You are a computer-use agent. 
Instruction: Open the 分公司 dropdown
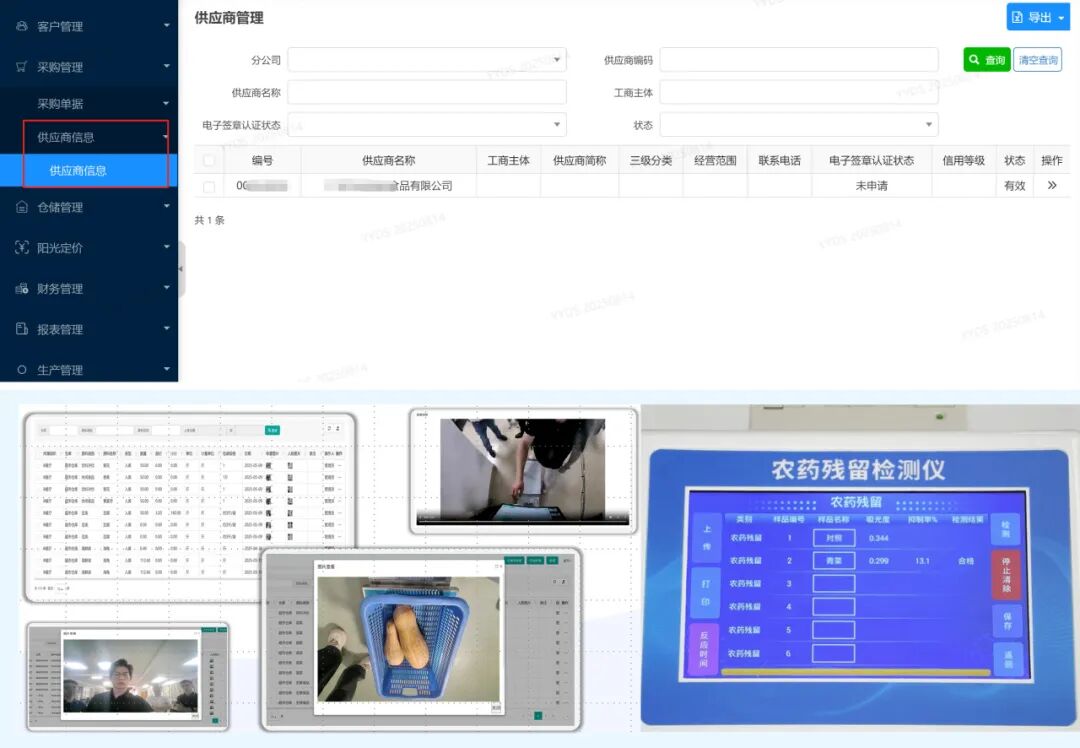tap(427, 60)
